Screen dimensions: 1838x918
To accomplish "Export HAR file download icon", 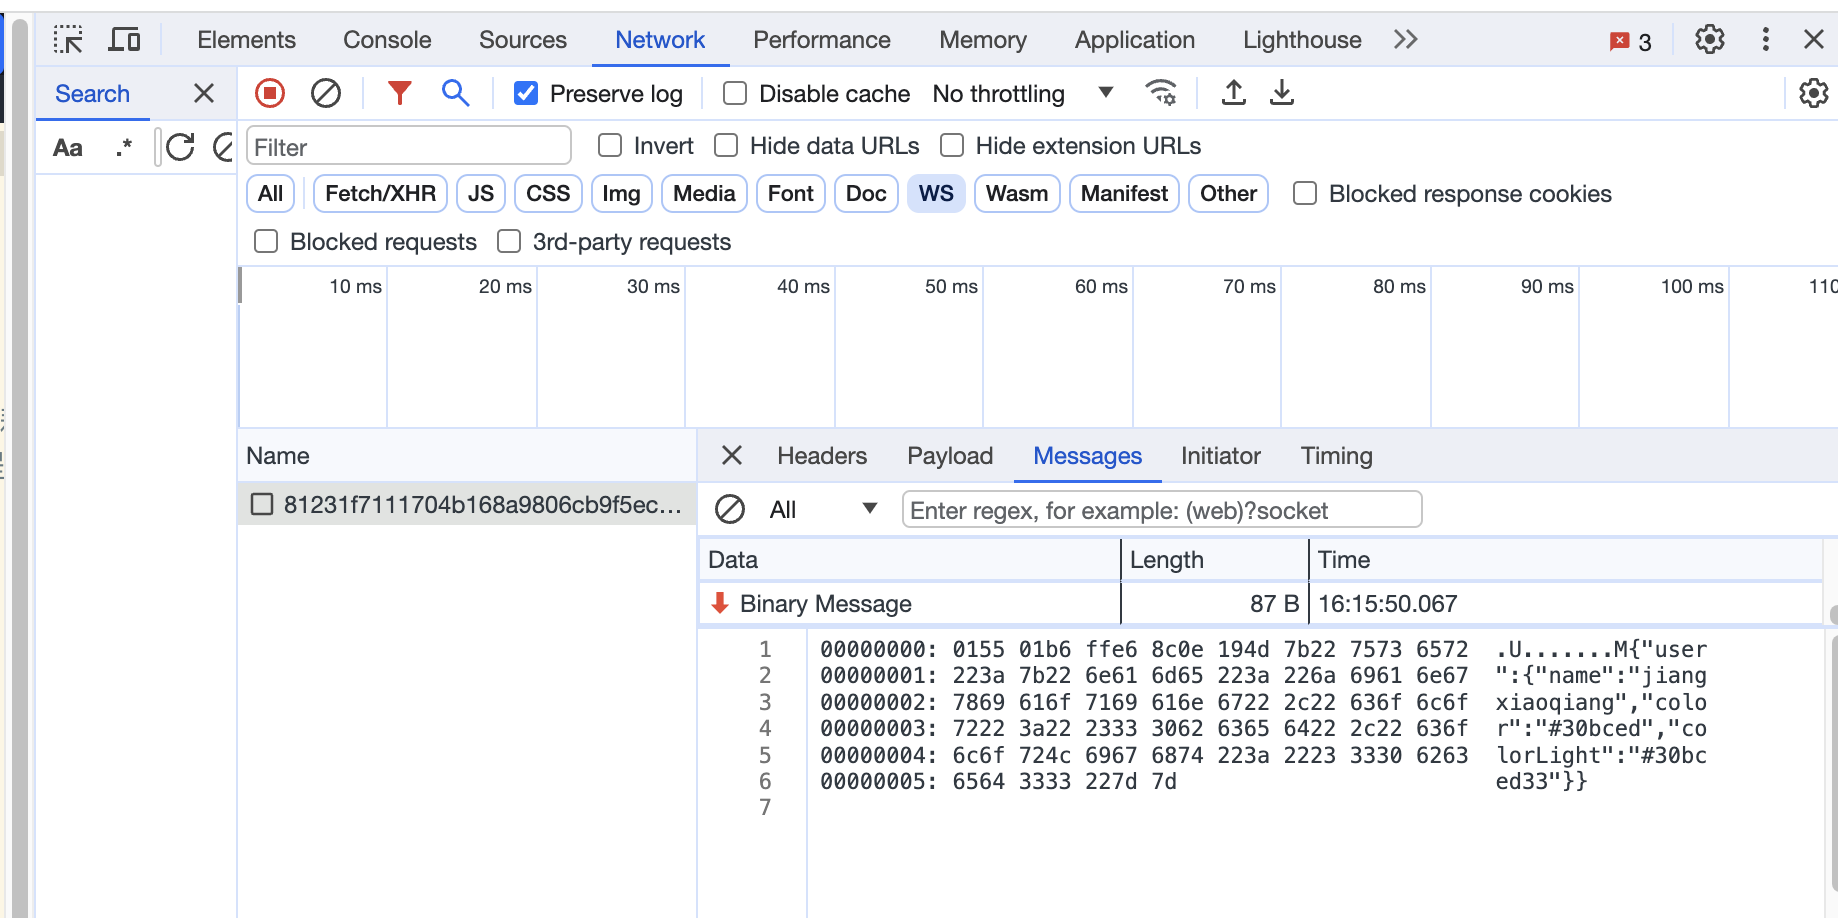I will 1282,93.
